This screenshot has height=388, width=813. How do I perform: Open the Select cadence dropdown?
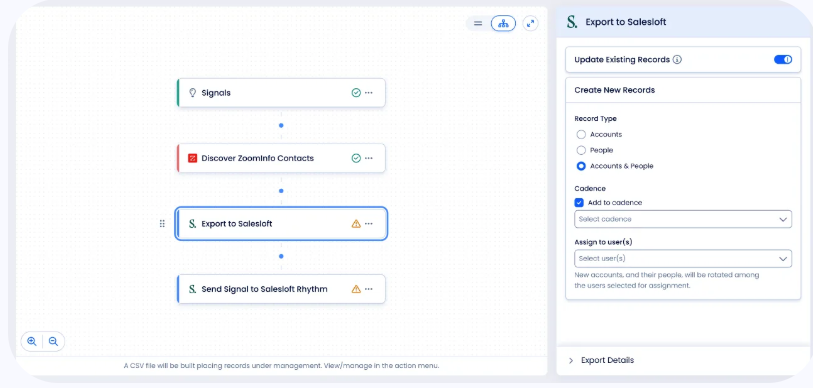683,219
